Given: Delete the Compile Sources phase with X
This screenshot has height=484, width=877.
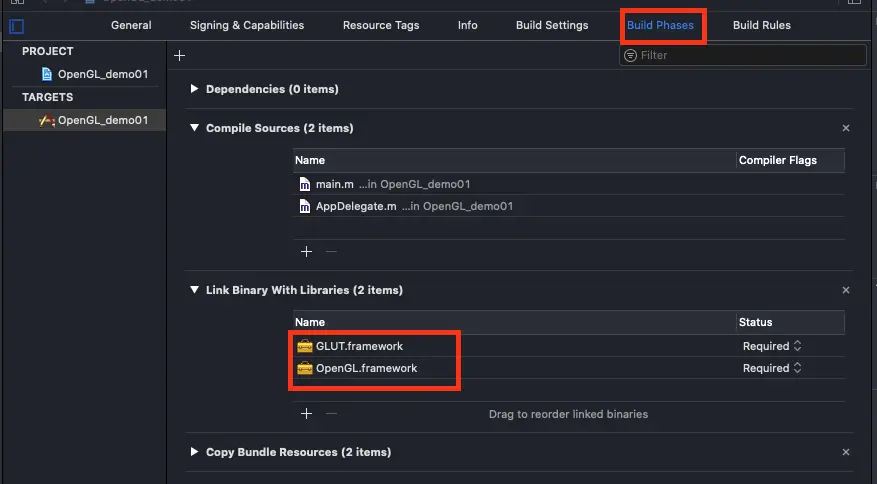Looking at the screenshot, I should click(846, 128).
